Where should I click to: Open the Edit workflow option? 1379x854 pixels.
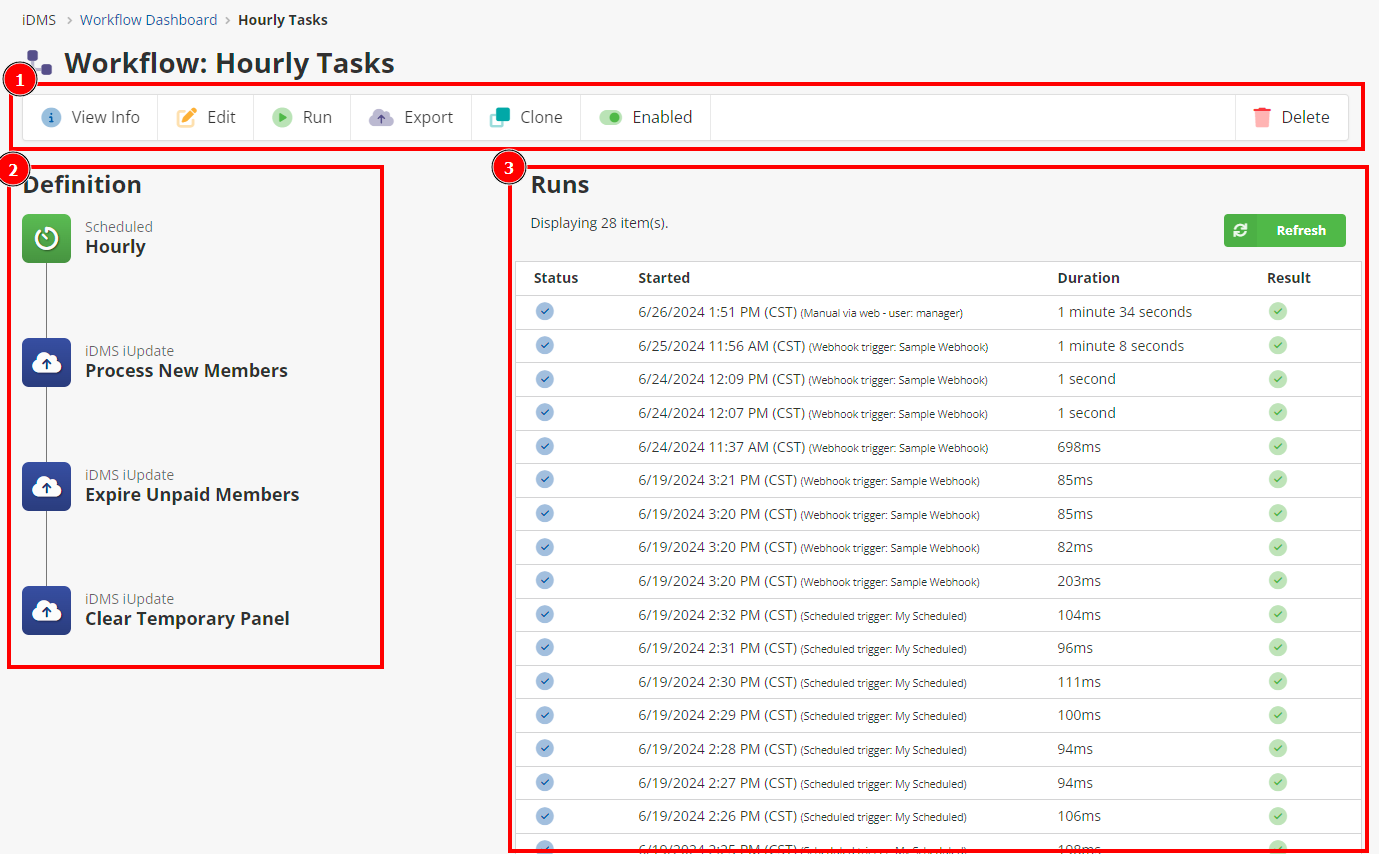(206, 117)
